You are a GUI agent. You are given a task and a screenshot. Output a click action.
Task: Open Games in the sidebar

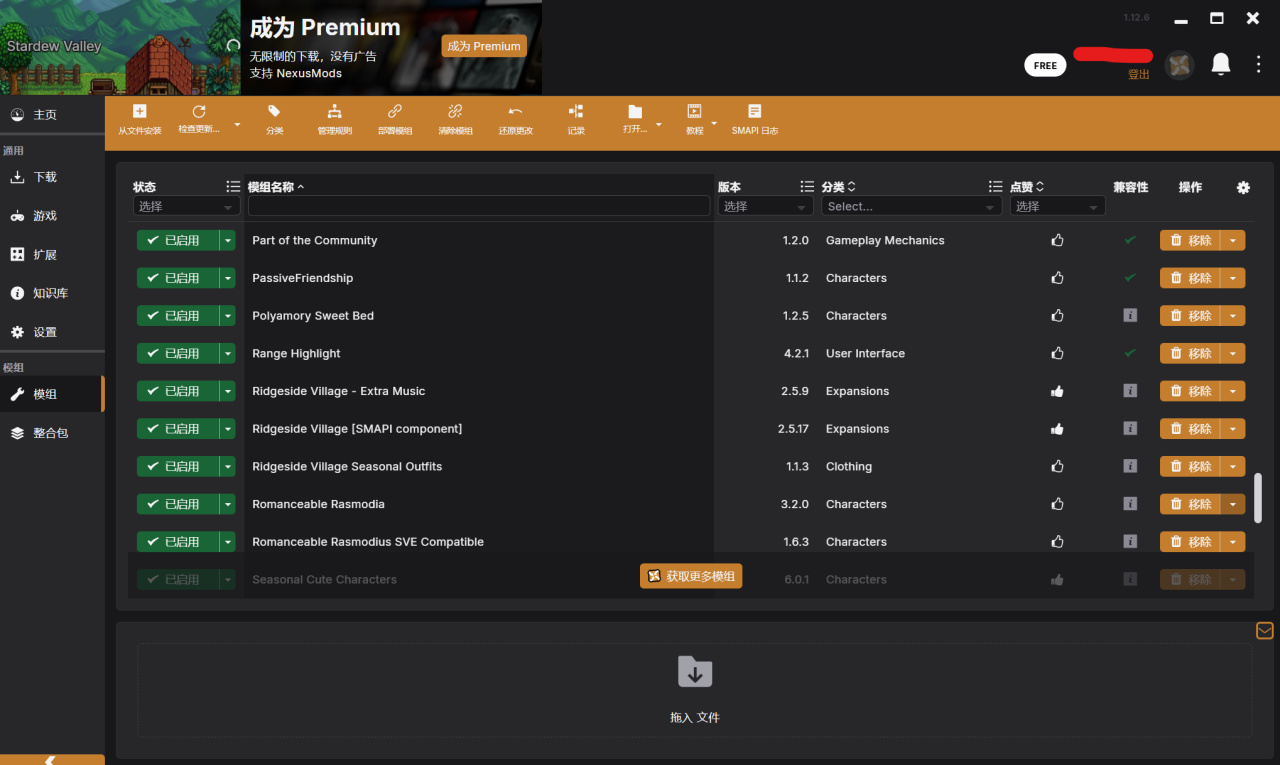click(52, 216)
